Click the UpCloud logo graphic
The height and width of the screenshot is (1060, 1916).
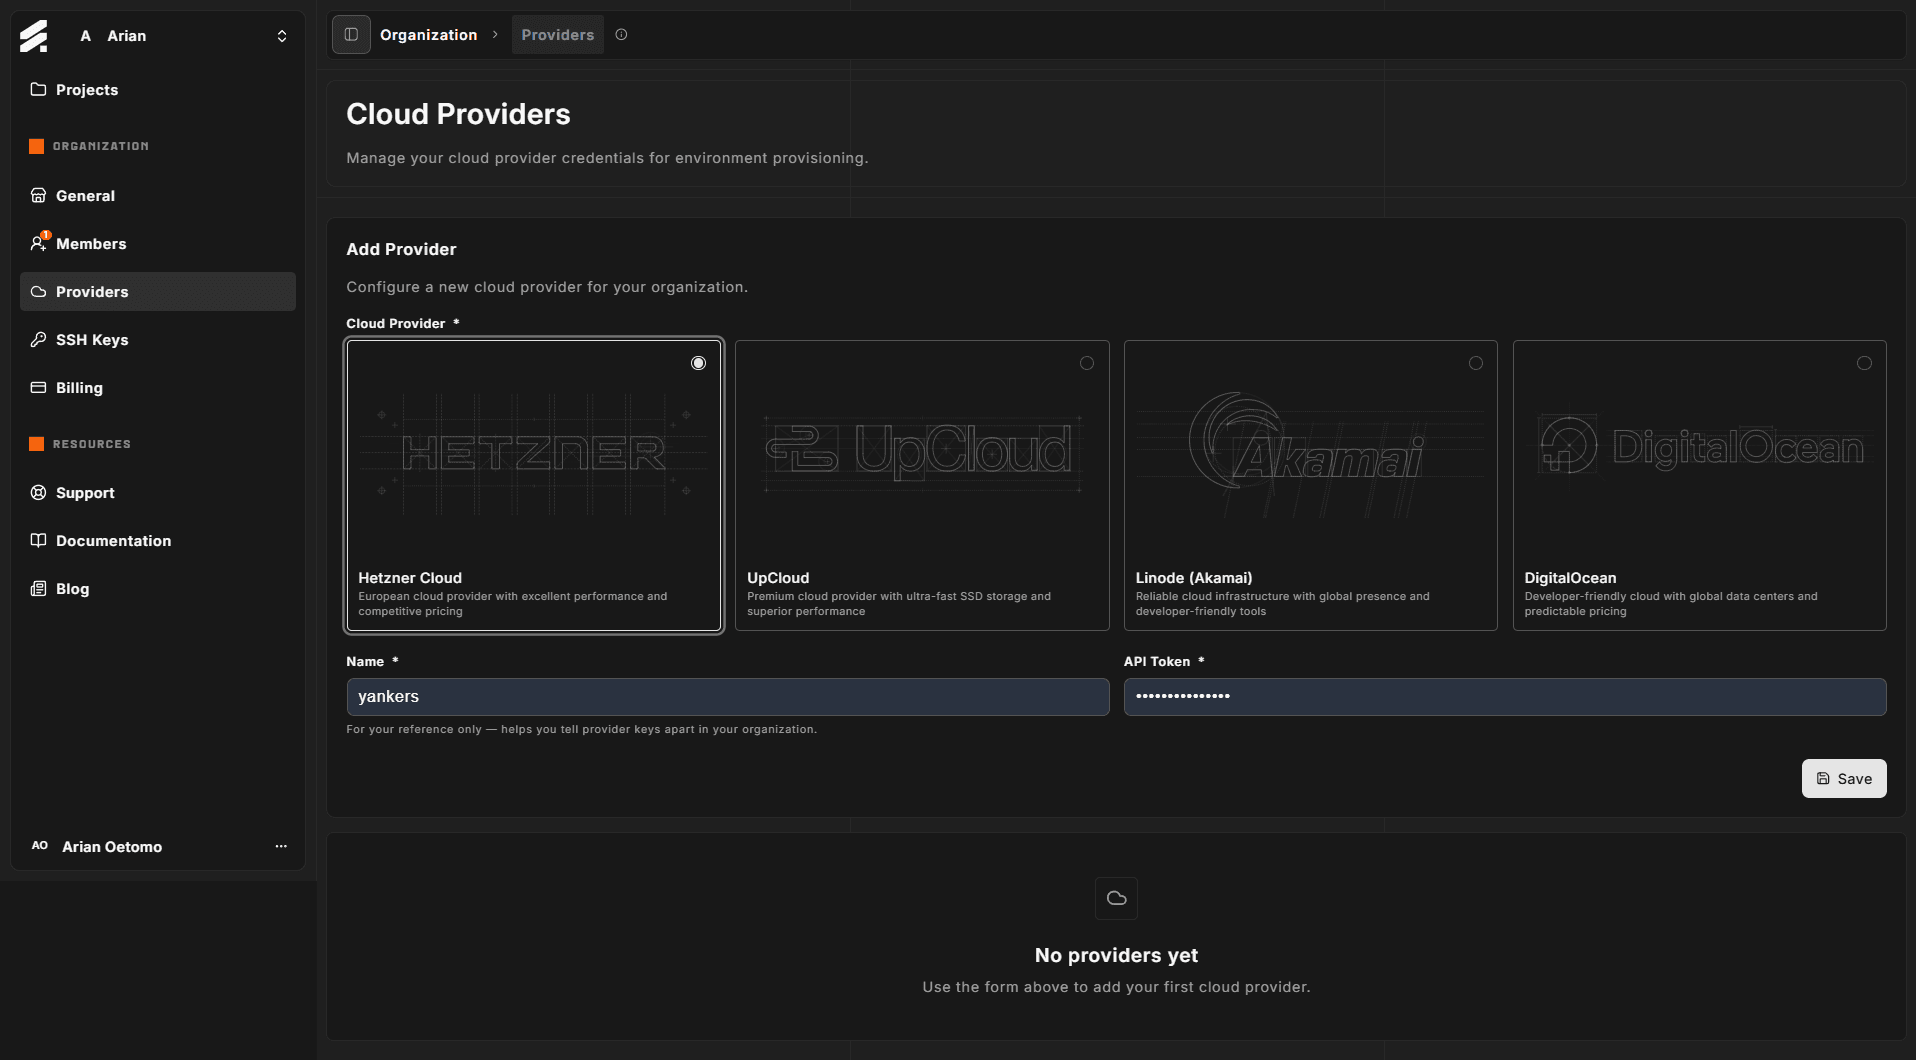pos(922,453)
